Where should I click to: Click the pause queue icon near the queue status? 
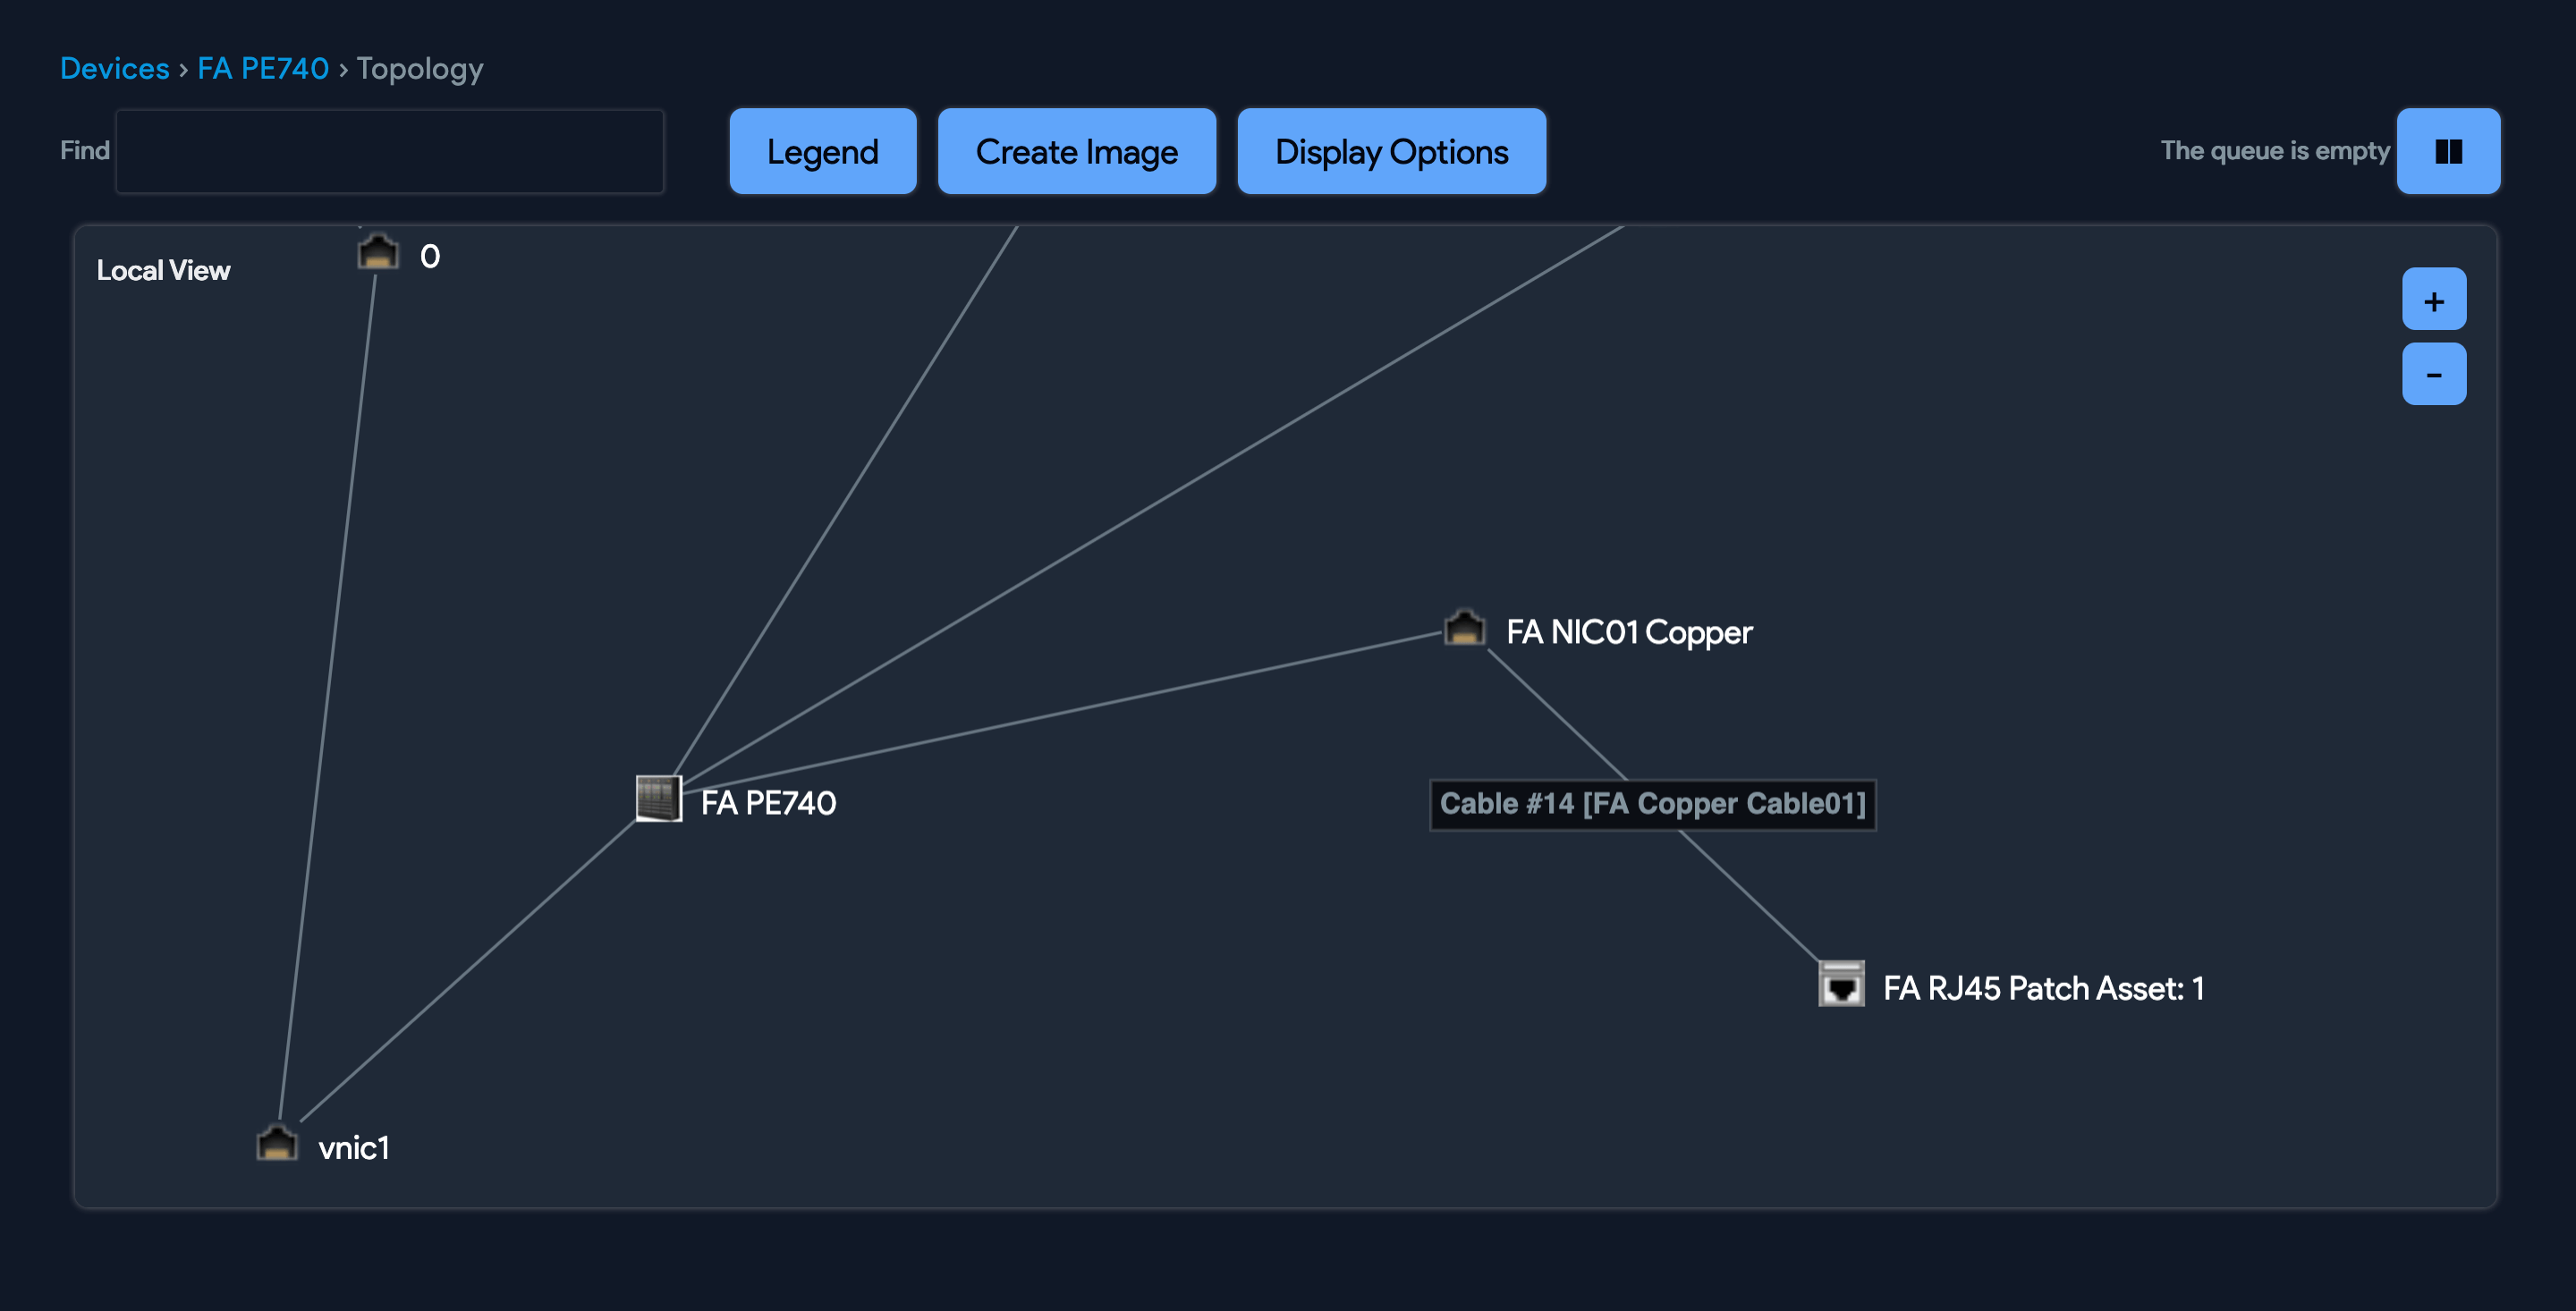tap(2447, 151)
